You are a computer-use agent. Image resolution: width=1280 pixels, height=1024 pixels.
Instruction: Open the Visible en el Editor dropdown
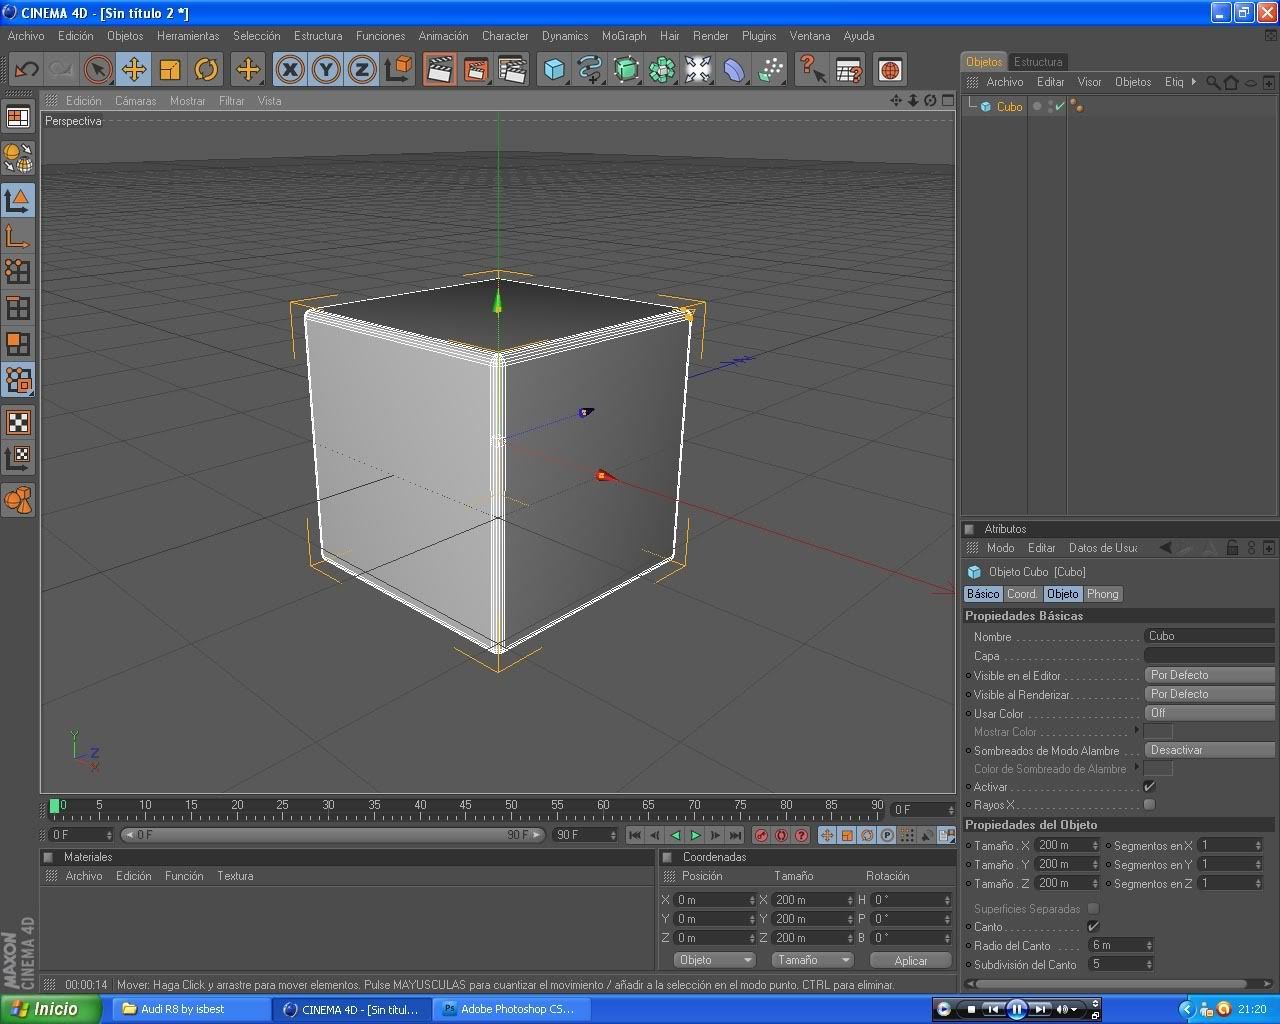[x=1209, y=675]
